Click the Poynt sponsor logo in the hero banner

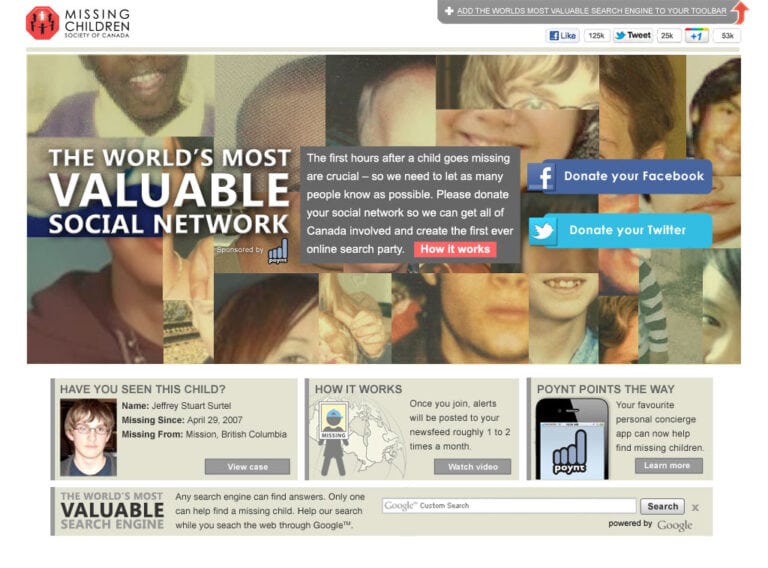click(x=278, y=251)
